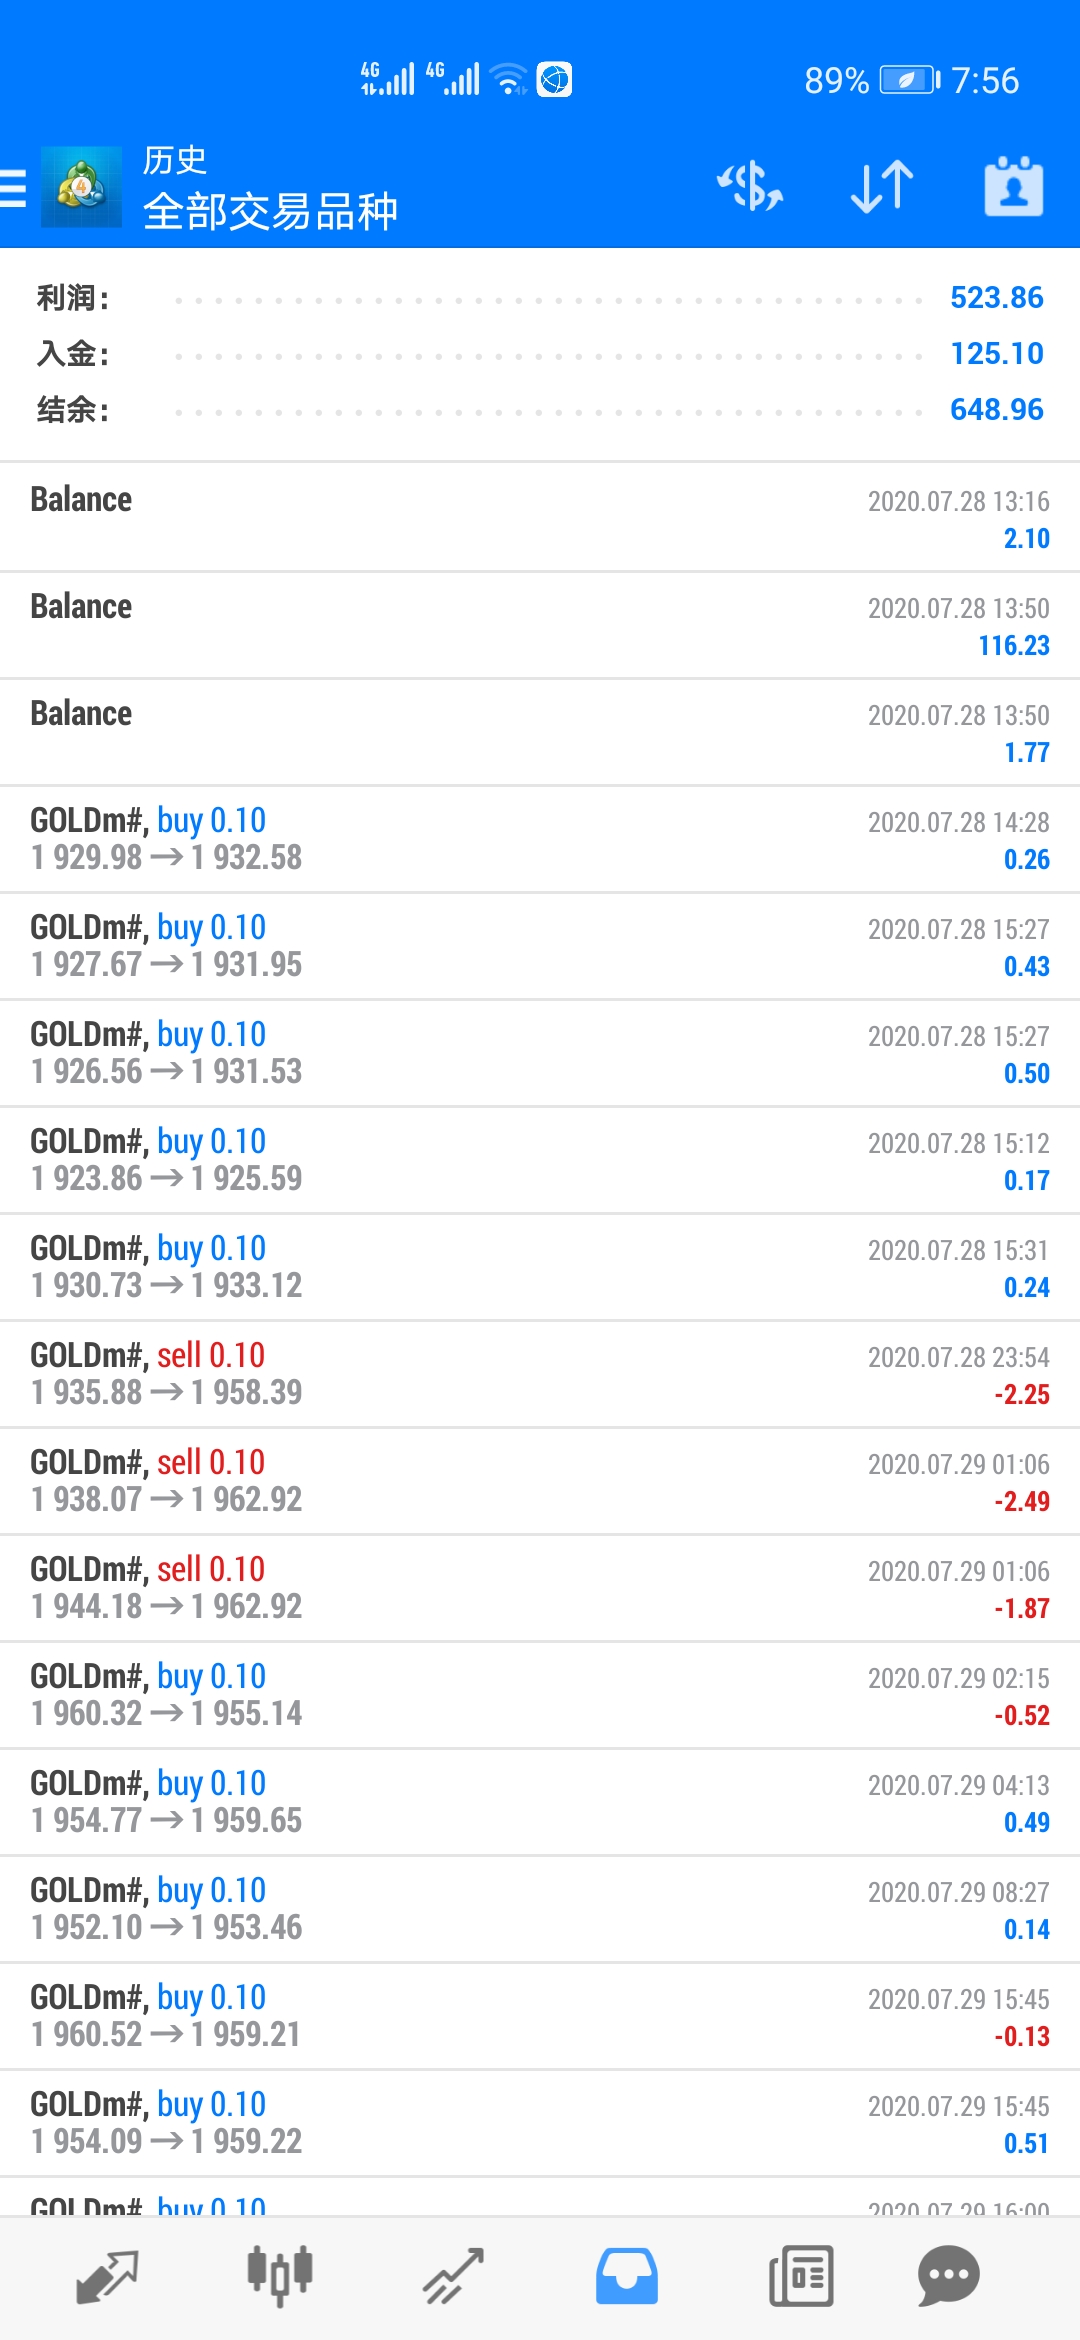This screenshot has height=2340, width=1080.
Task: Open the symbol filter dollar icon
Action: 749,187
